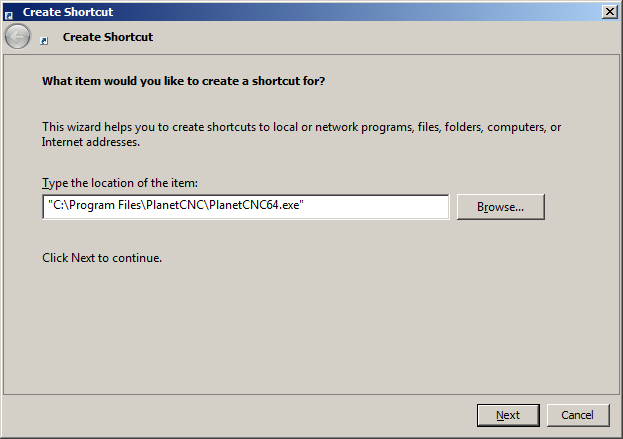Screen dimensions: 623x439
Task: Click the "Click Next to continue." text
Action: (x=102, y=258)
